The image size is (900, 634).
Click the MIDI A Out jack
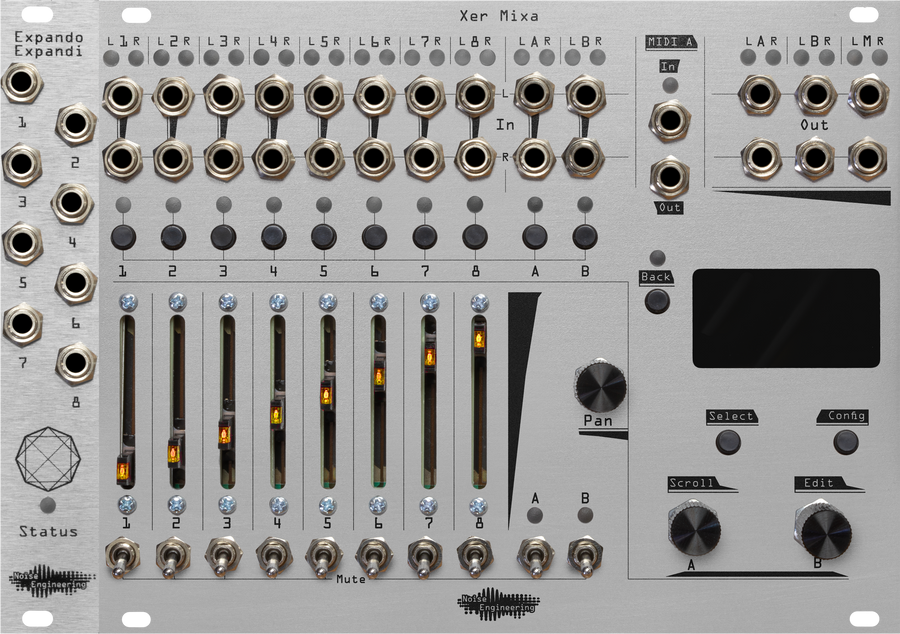(x=668, y=175)
